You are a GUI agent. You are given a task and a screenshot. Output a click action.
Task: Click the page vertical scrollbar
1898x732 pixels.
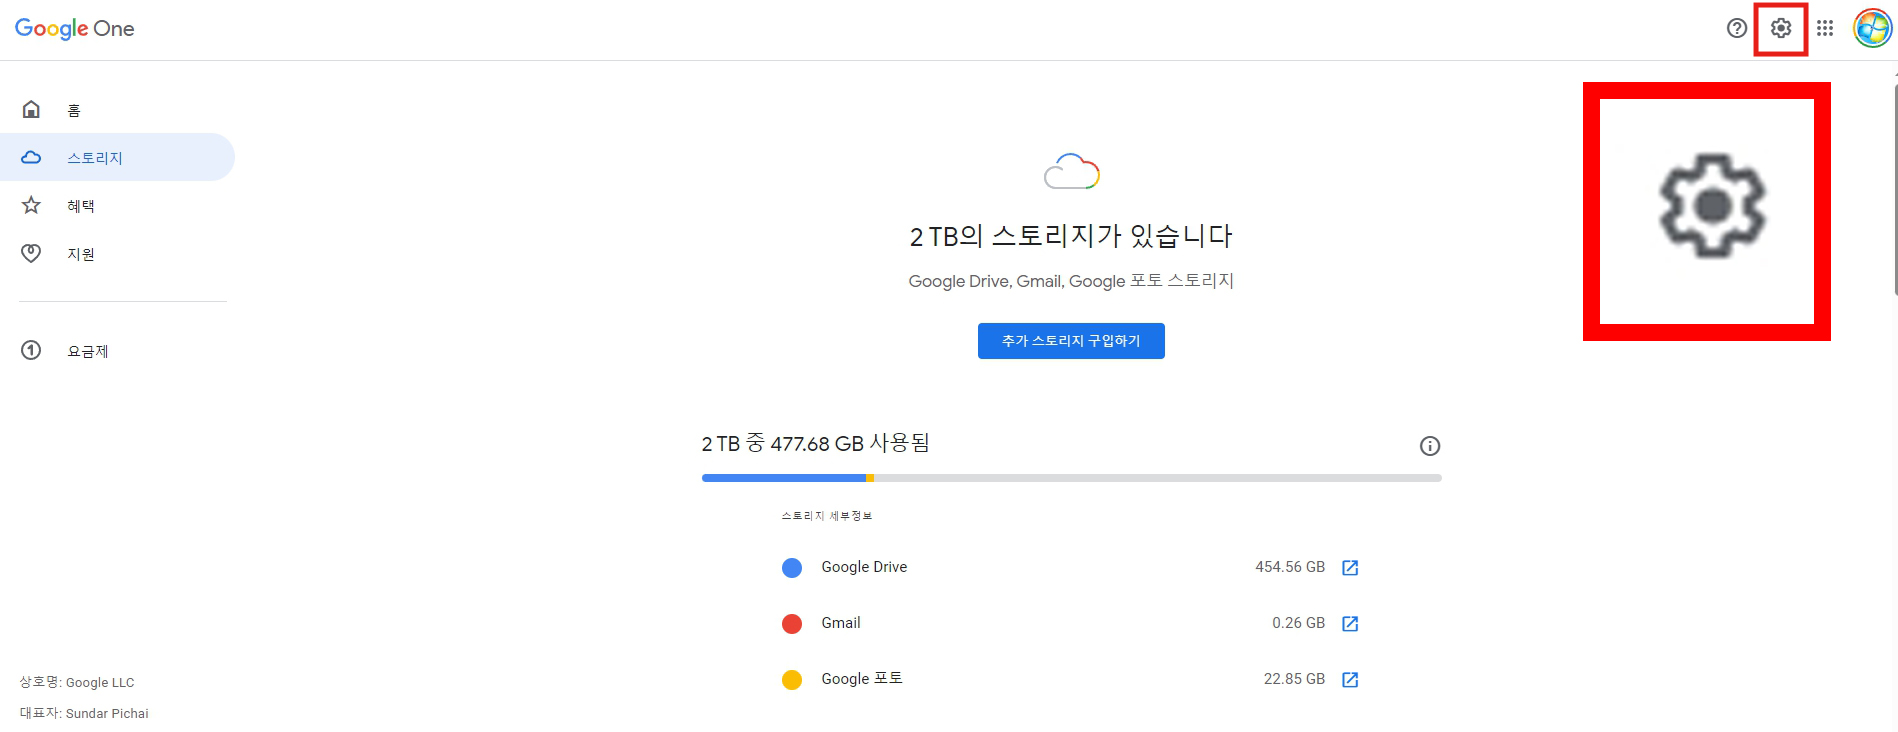point(1894,190)
